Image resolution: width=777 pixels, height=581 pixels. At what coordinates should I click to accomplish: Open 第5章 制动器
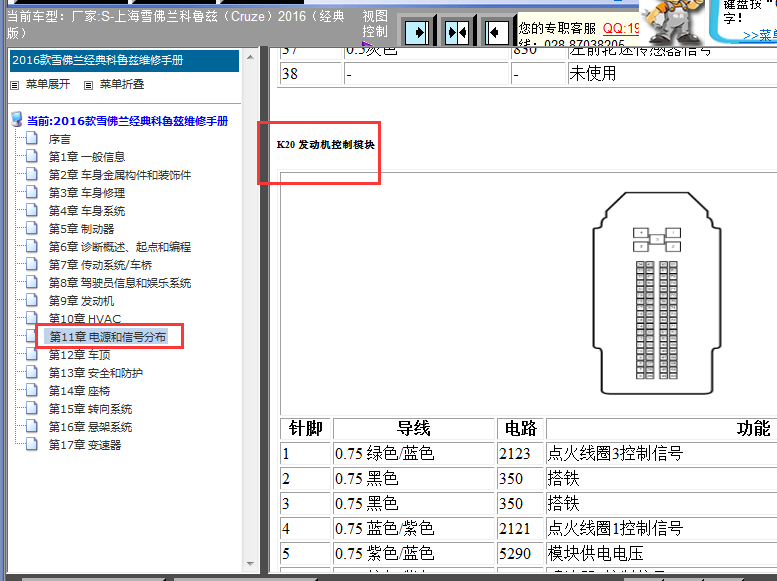pos(81,229)
